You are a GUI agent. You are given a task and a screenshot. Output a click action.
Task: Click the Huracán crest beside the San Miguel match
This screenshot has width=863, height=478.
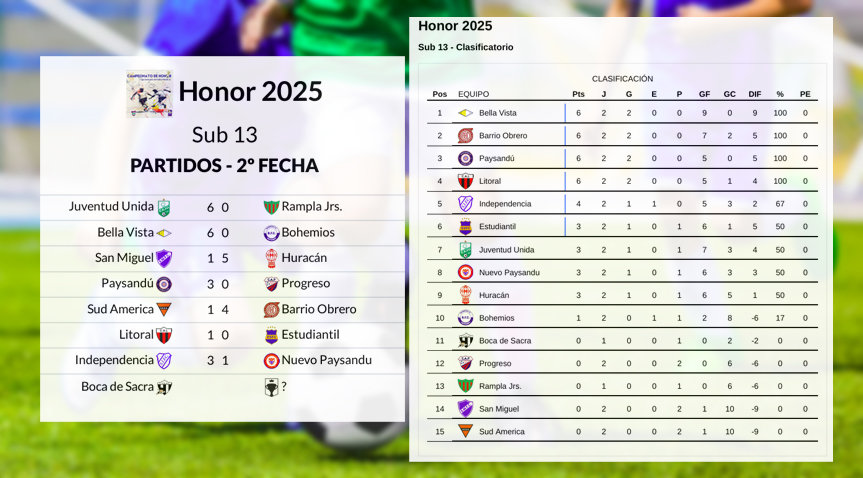point(271,258)
